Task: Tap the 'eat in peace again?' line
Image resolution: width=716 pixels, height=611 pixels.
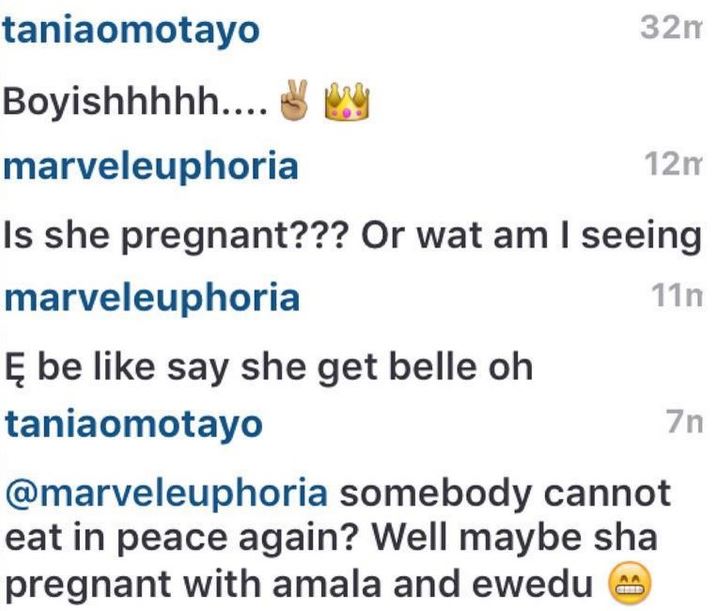Action: coord(181,539)
